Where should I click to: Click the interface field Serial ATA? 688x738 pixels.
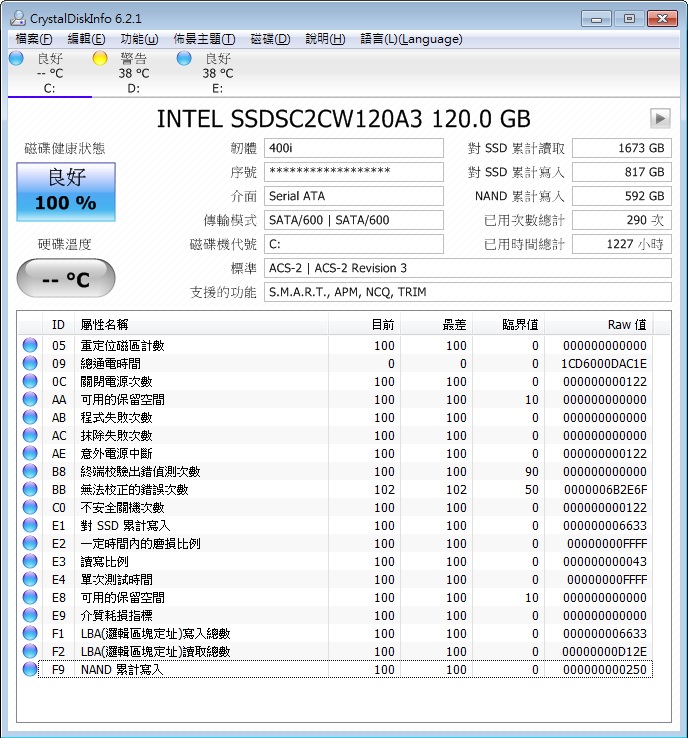(x=353, y=196)
